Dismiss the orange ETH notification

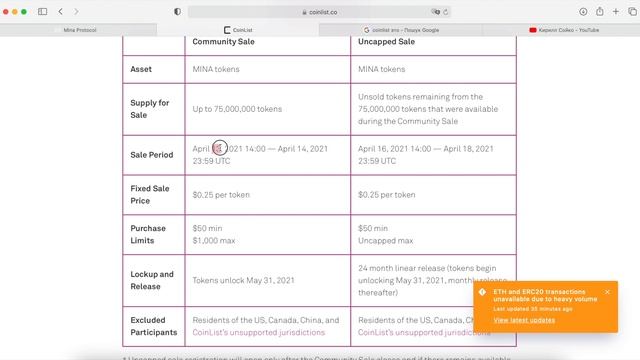607,292
